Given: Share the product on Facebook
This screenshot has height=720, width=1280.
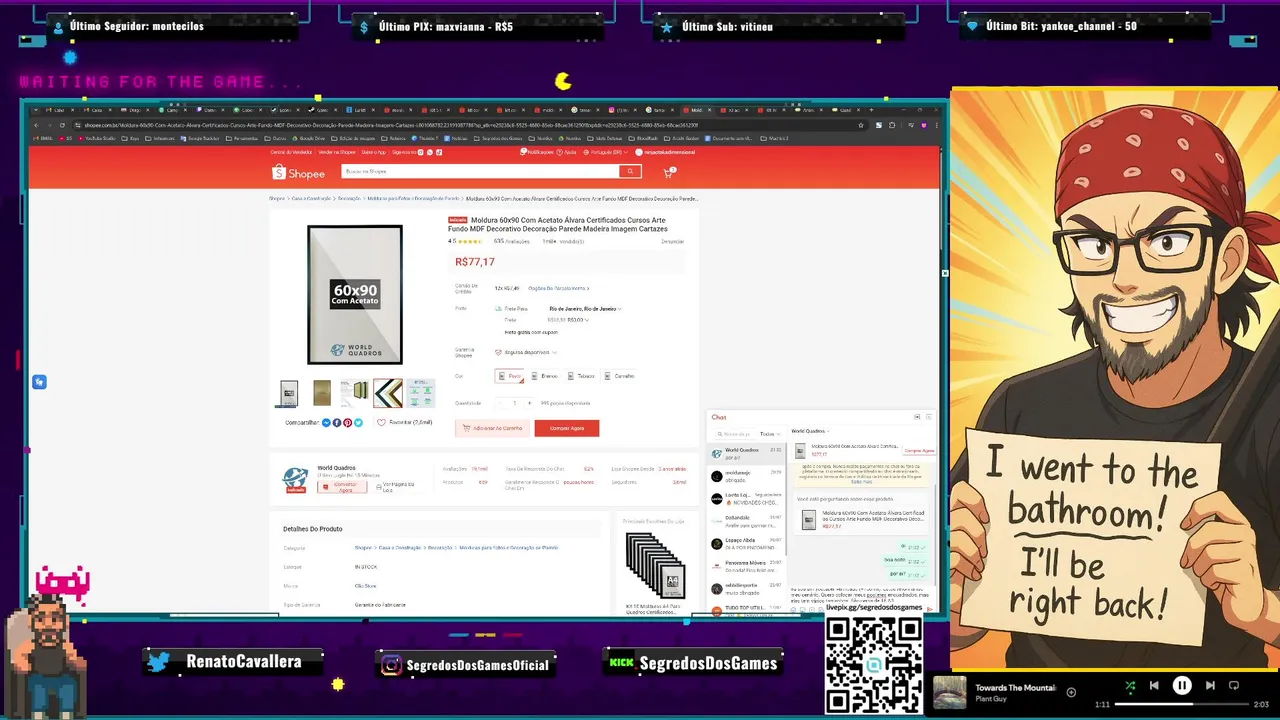Looking at the screenshot, I should (337, 423).
